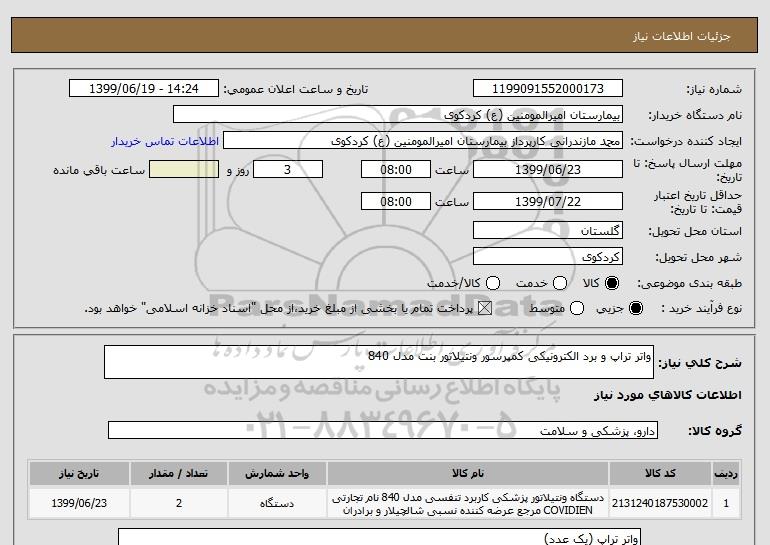The width and height of the screenshot is (770, 545).
Task: Click the general need description text box
Action: (379, 362)
